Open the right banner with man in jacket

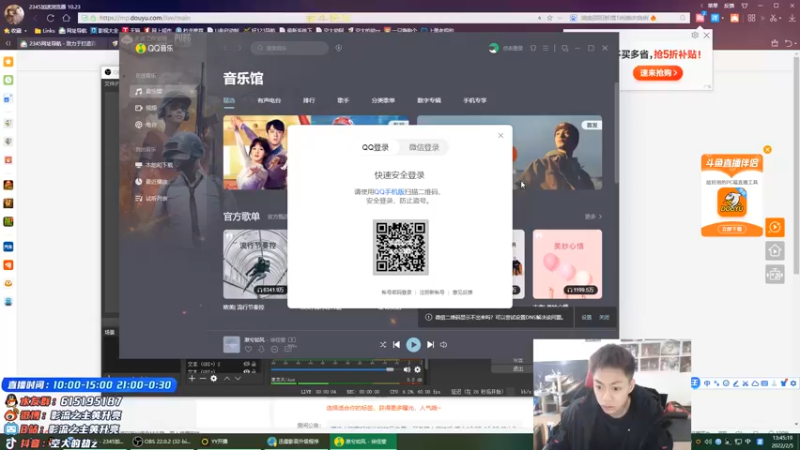pos(557,153)
